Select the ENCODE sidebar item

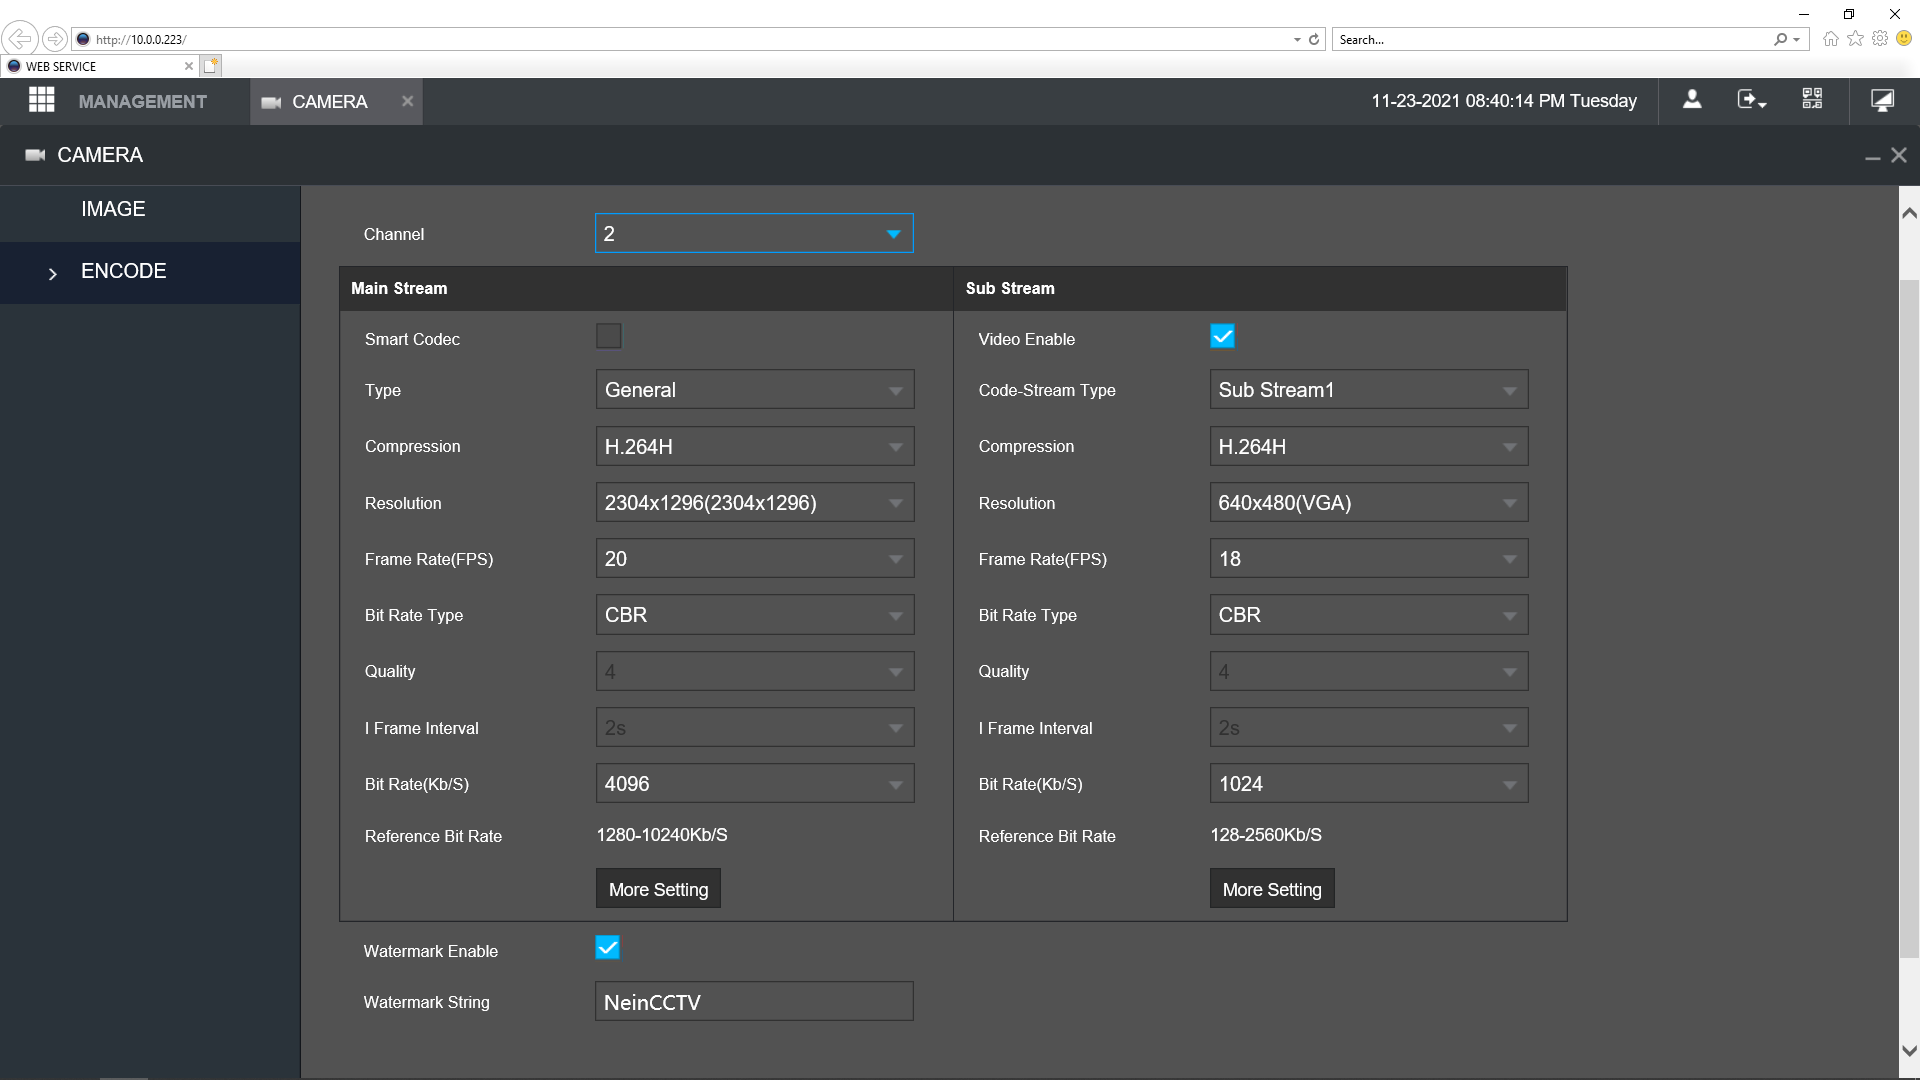point(150,271)
